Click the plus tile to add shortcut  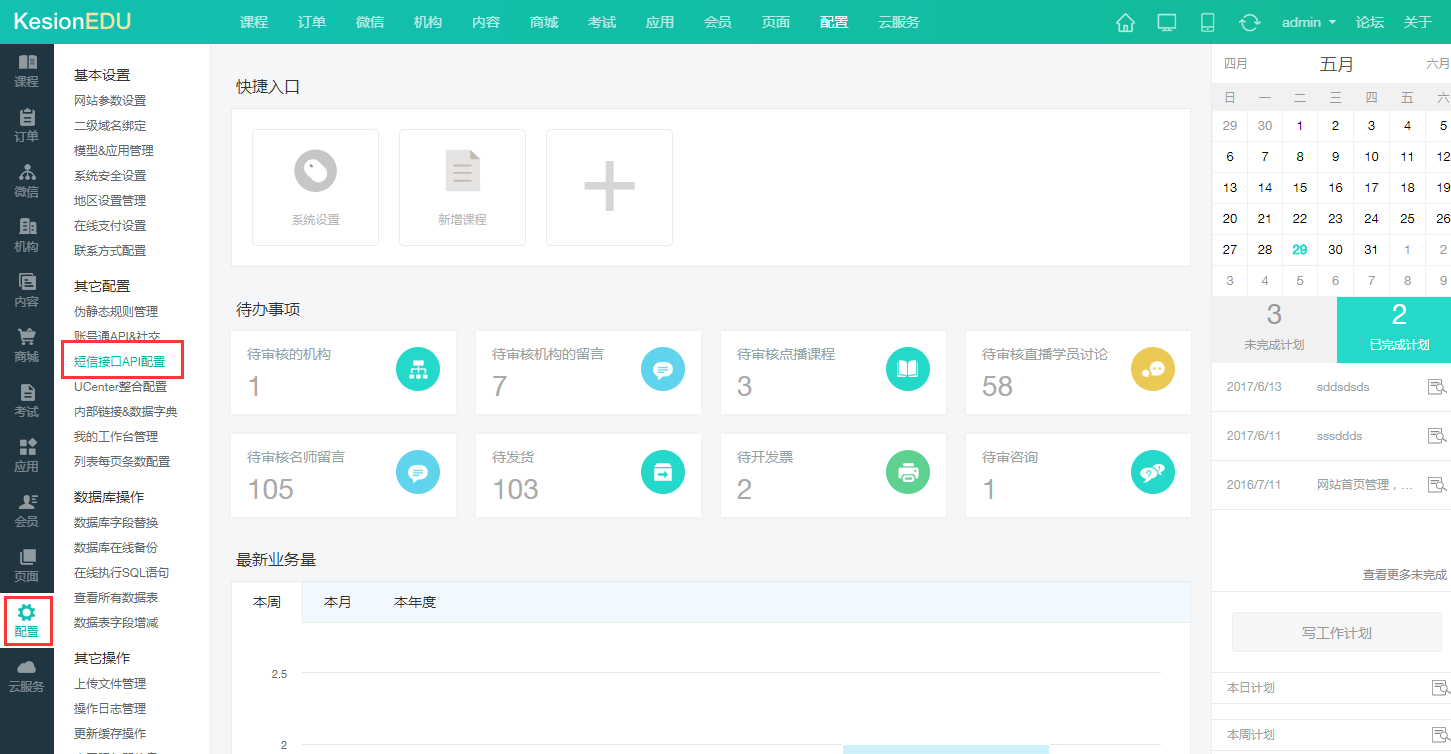tap(609, 187)
